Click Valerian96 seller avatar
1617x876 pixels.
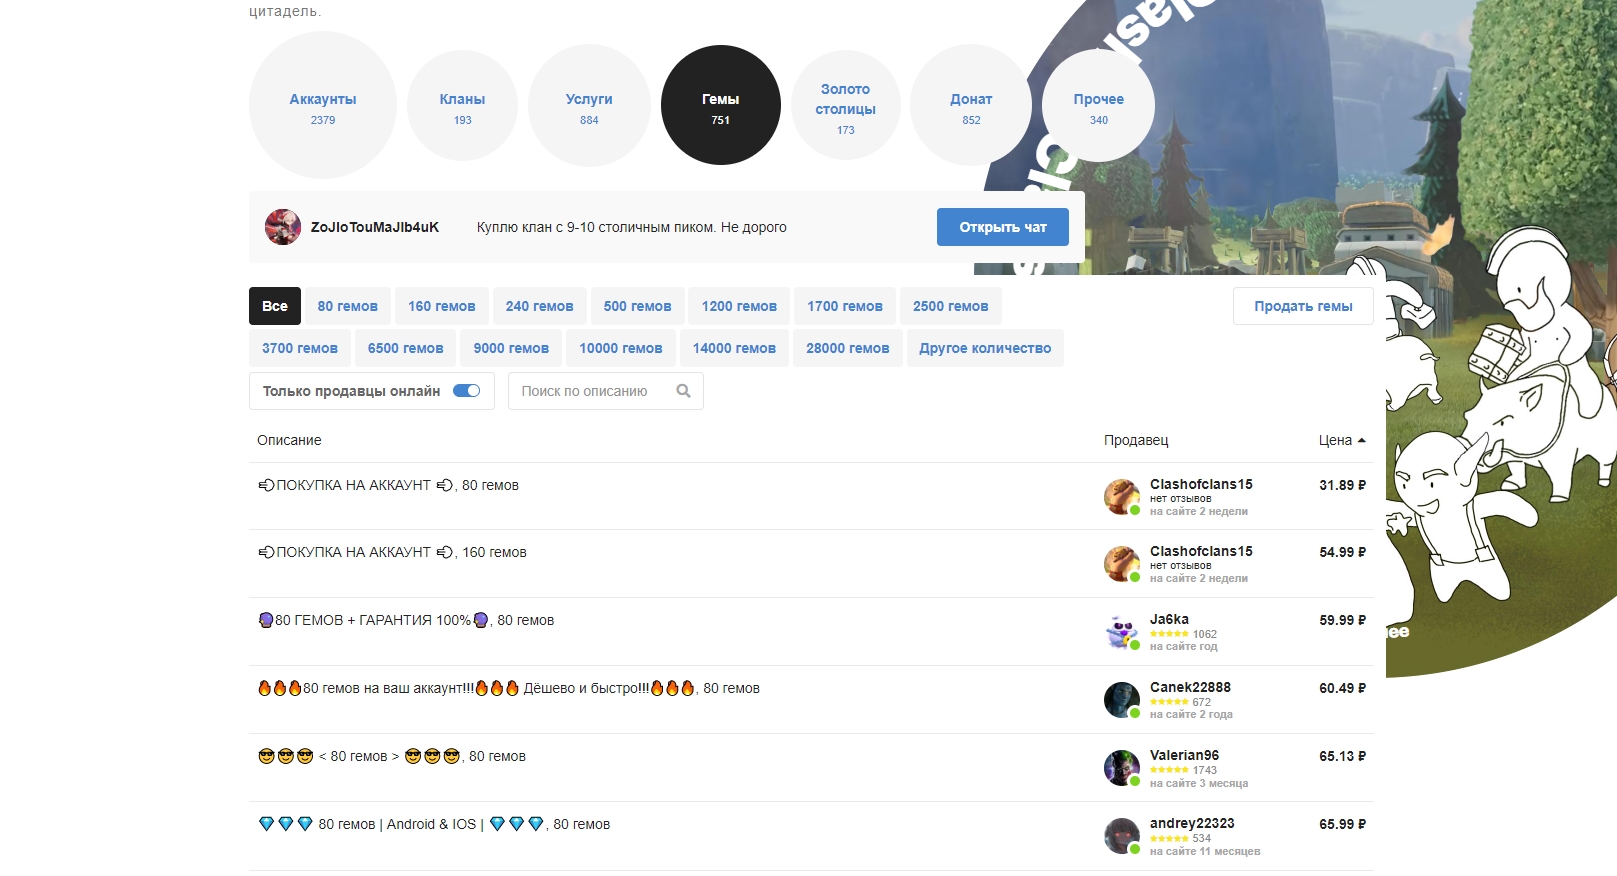pyautogui.click(x=1121, y=768)
